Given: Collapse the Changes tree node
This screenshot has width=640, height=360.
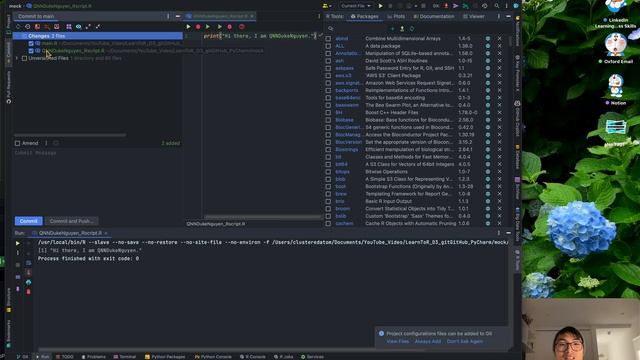Looking at the screenshot, I should (x=17, y=36).
